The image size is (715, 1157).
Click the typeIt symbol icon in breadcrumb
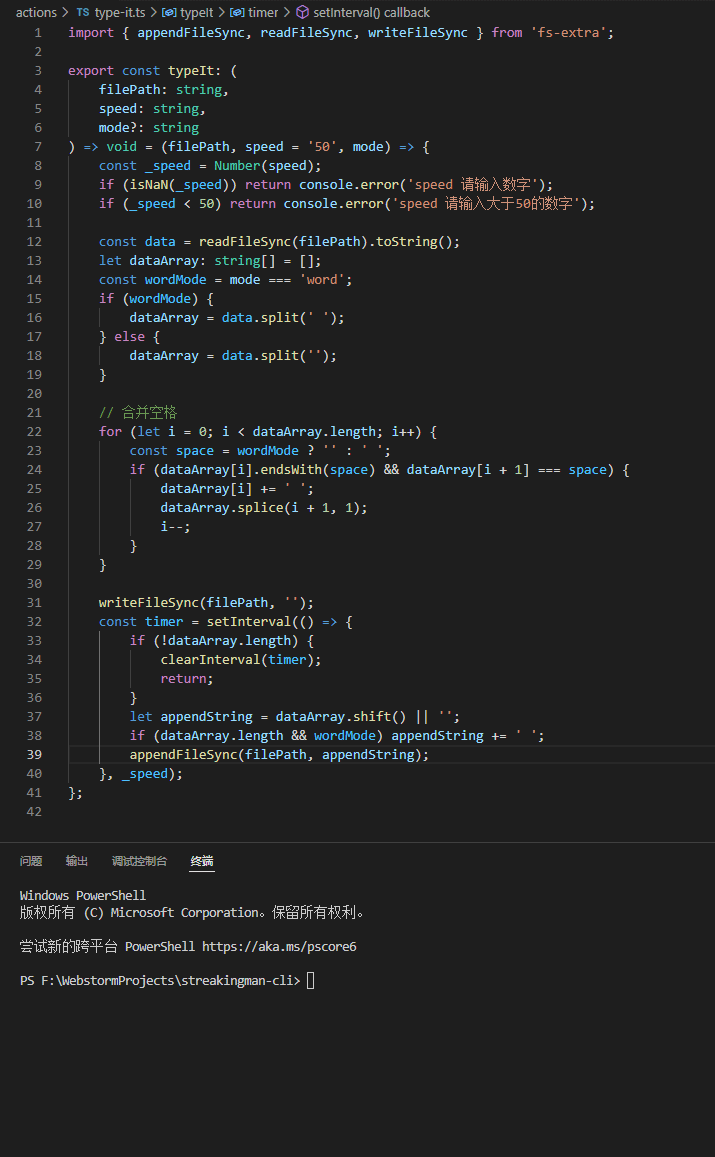click(x=169, y=13)
